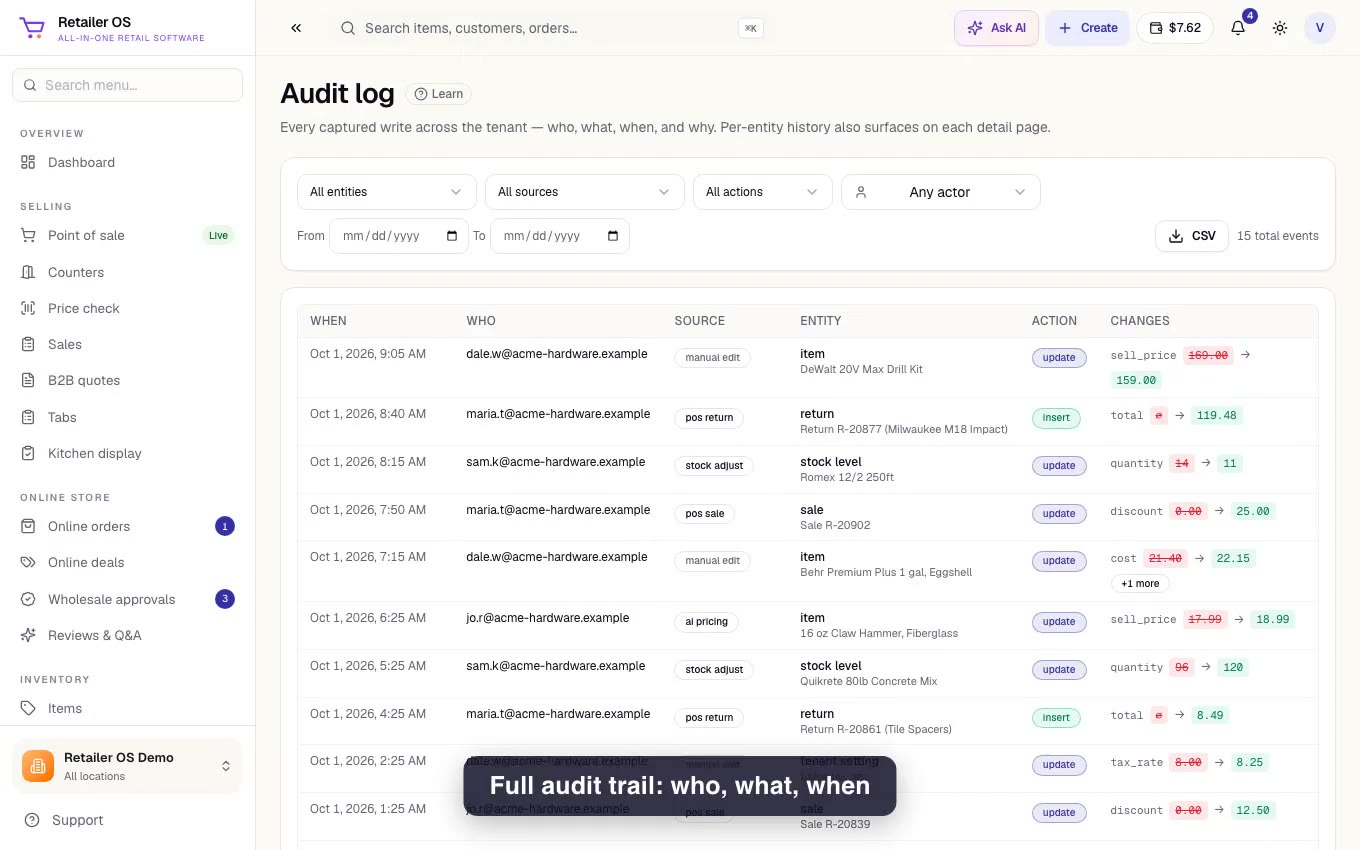Click the Kitchen display icon

point(28,453)
